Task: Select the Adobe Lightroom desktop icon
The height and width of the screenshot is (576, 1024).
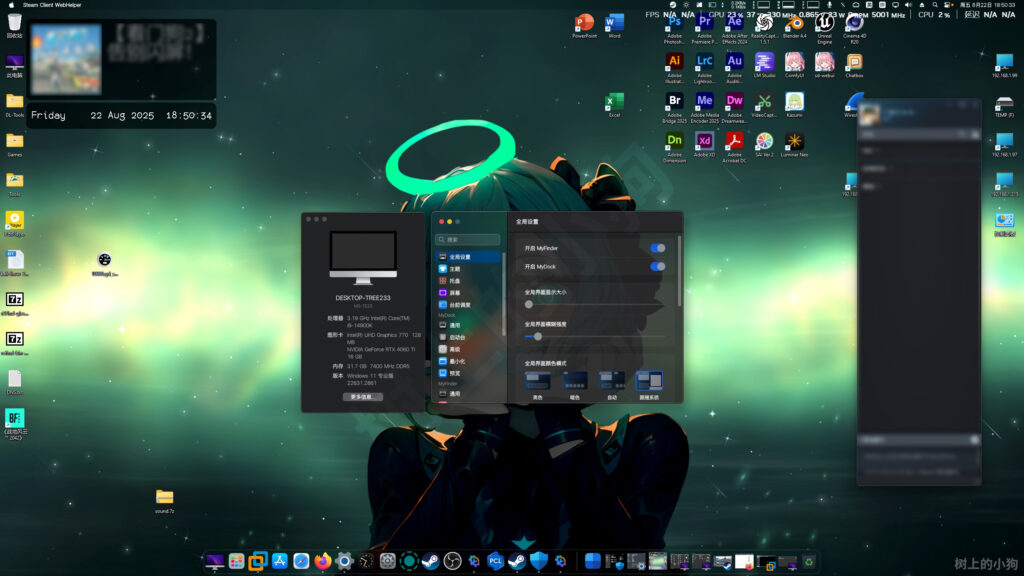Action: point(704,69)
